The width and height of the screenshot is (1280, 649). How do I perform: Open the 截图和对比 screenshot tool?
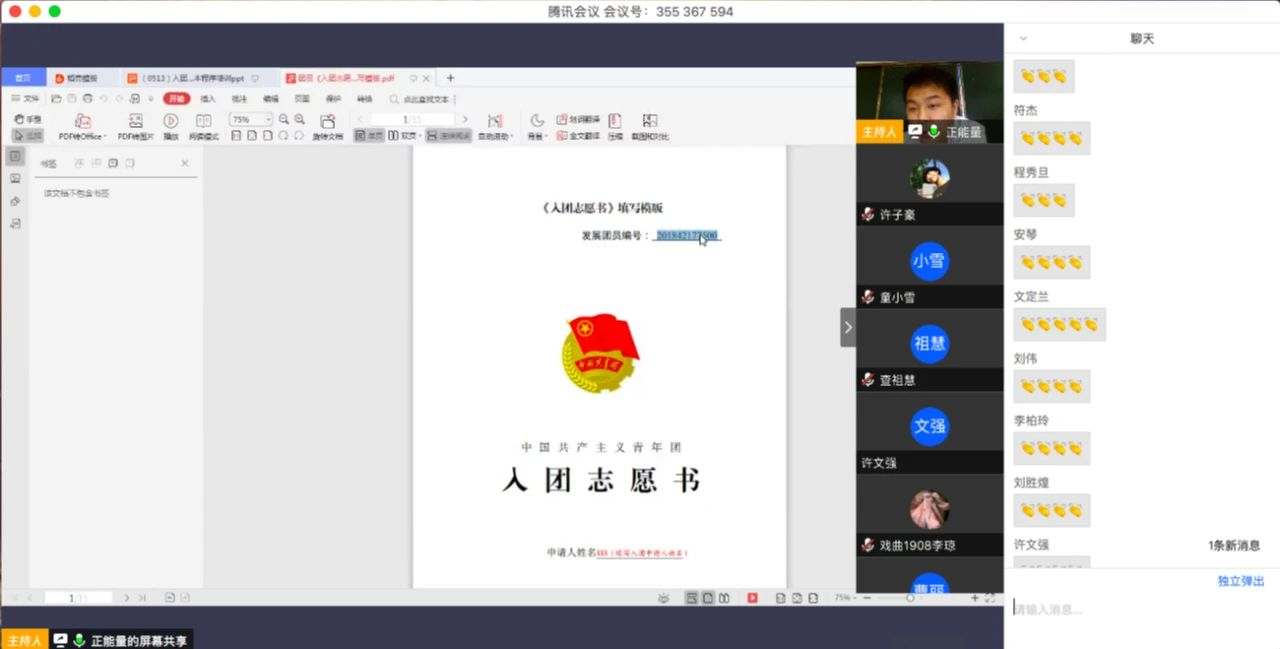click(x=650, y=127)
